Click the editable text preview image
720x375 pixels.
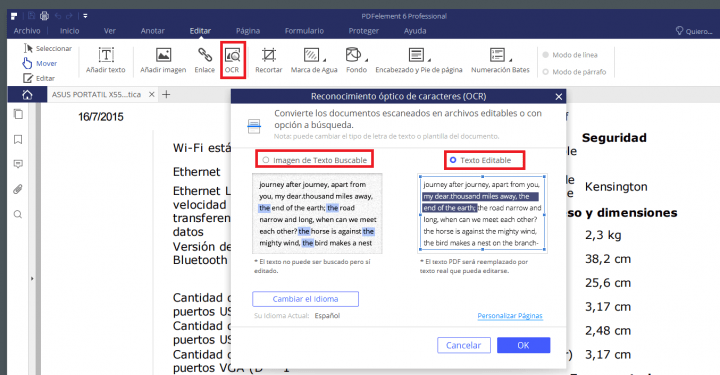[482, 213]
